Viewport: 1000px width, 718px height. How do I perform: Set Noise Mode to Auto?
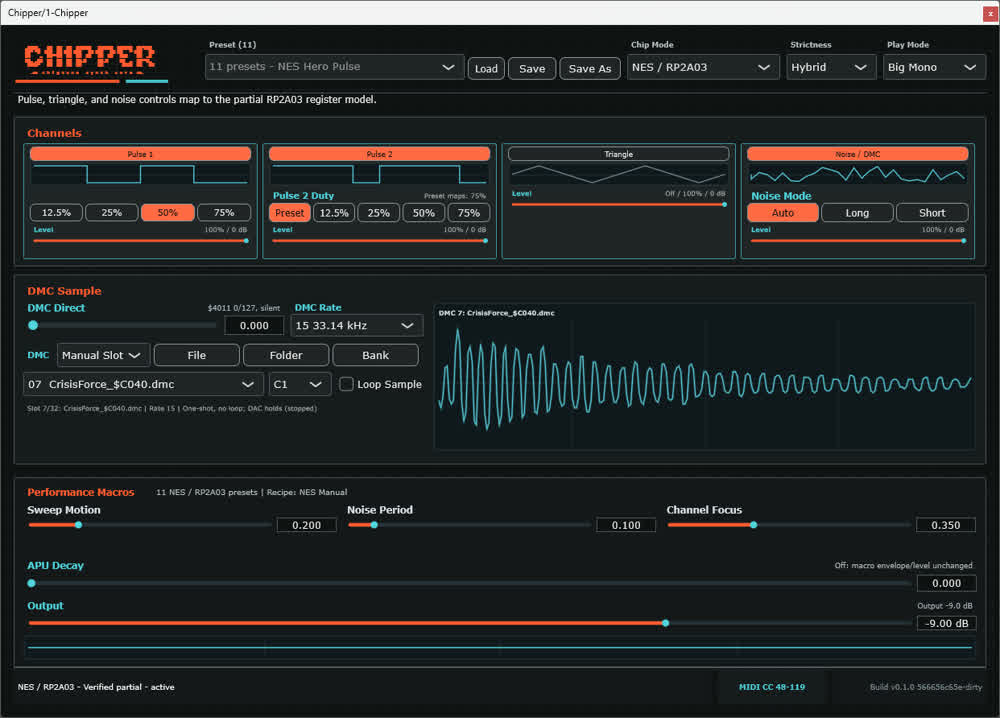click(783, 213)
